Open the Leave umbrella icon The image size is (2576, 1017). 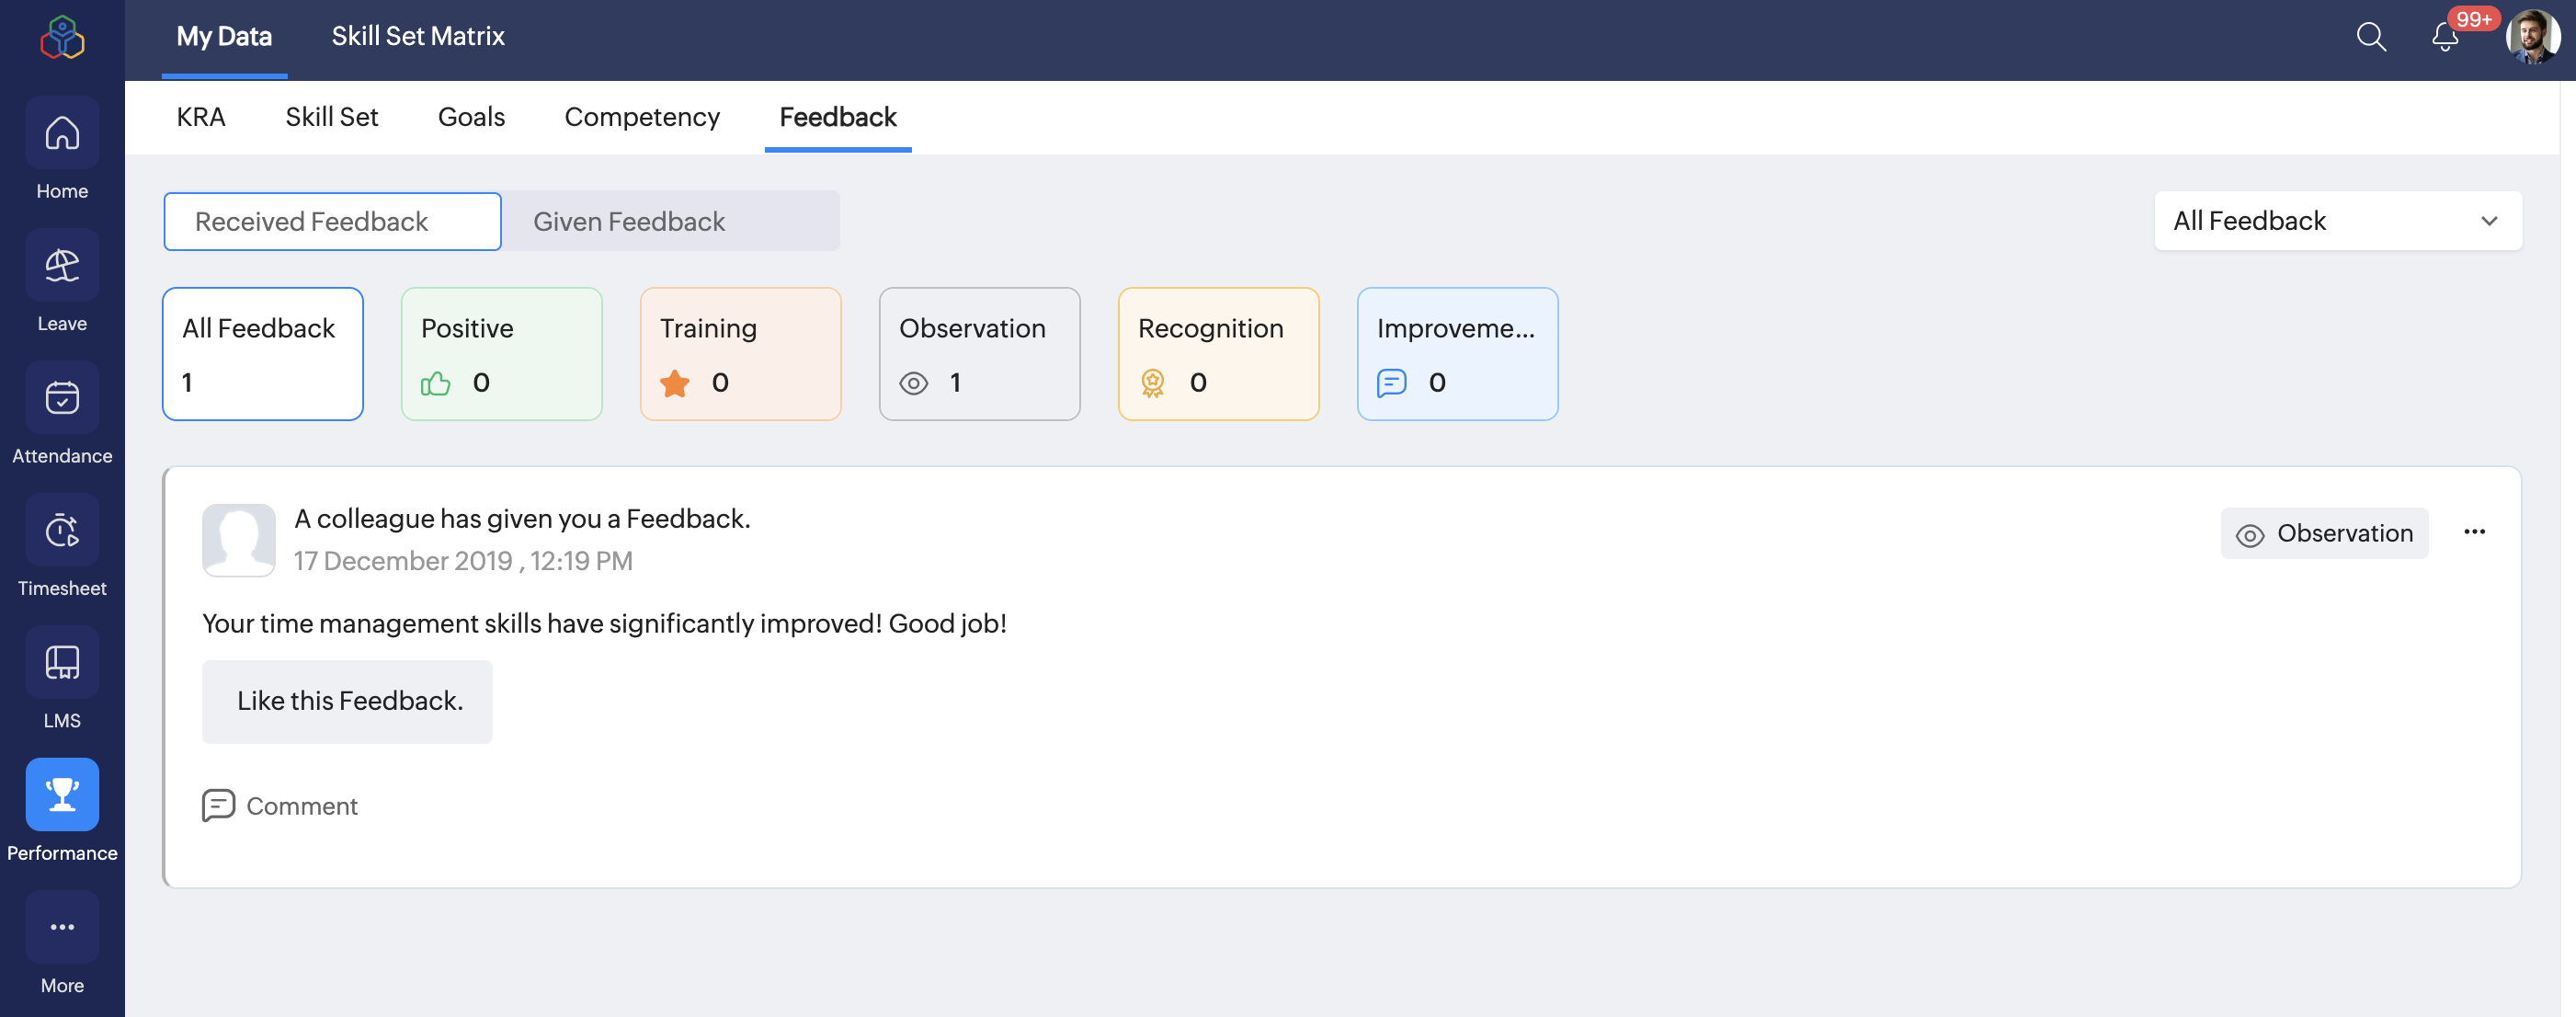[62, 266]
